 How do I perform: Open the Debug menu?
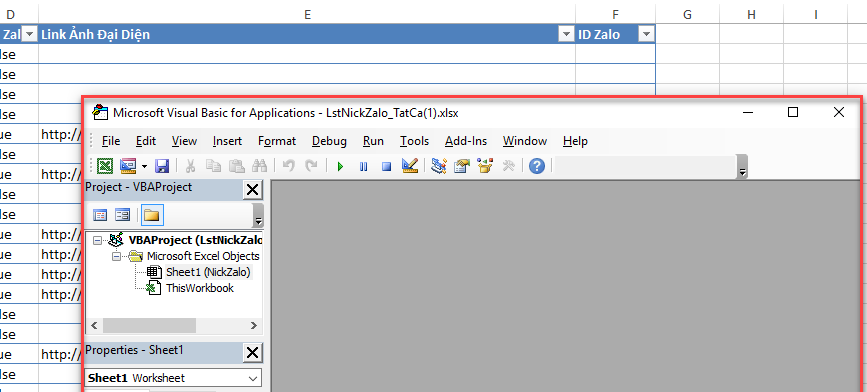330,142
